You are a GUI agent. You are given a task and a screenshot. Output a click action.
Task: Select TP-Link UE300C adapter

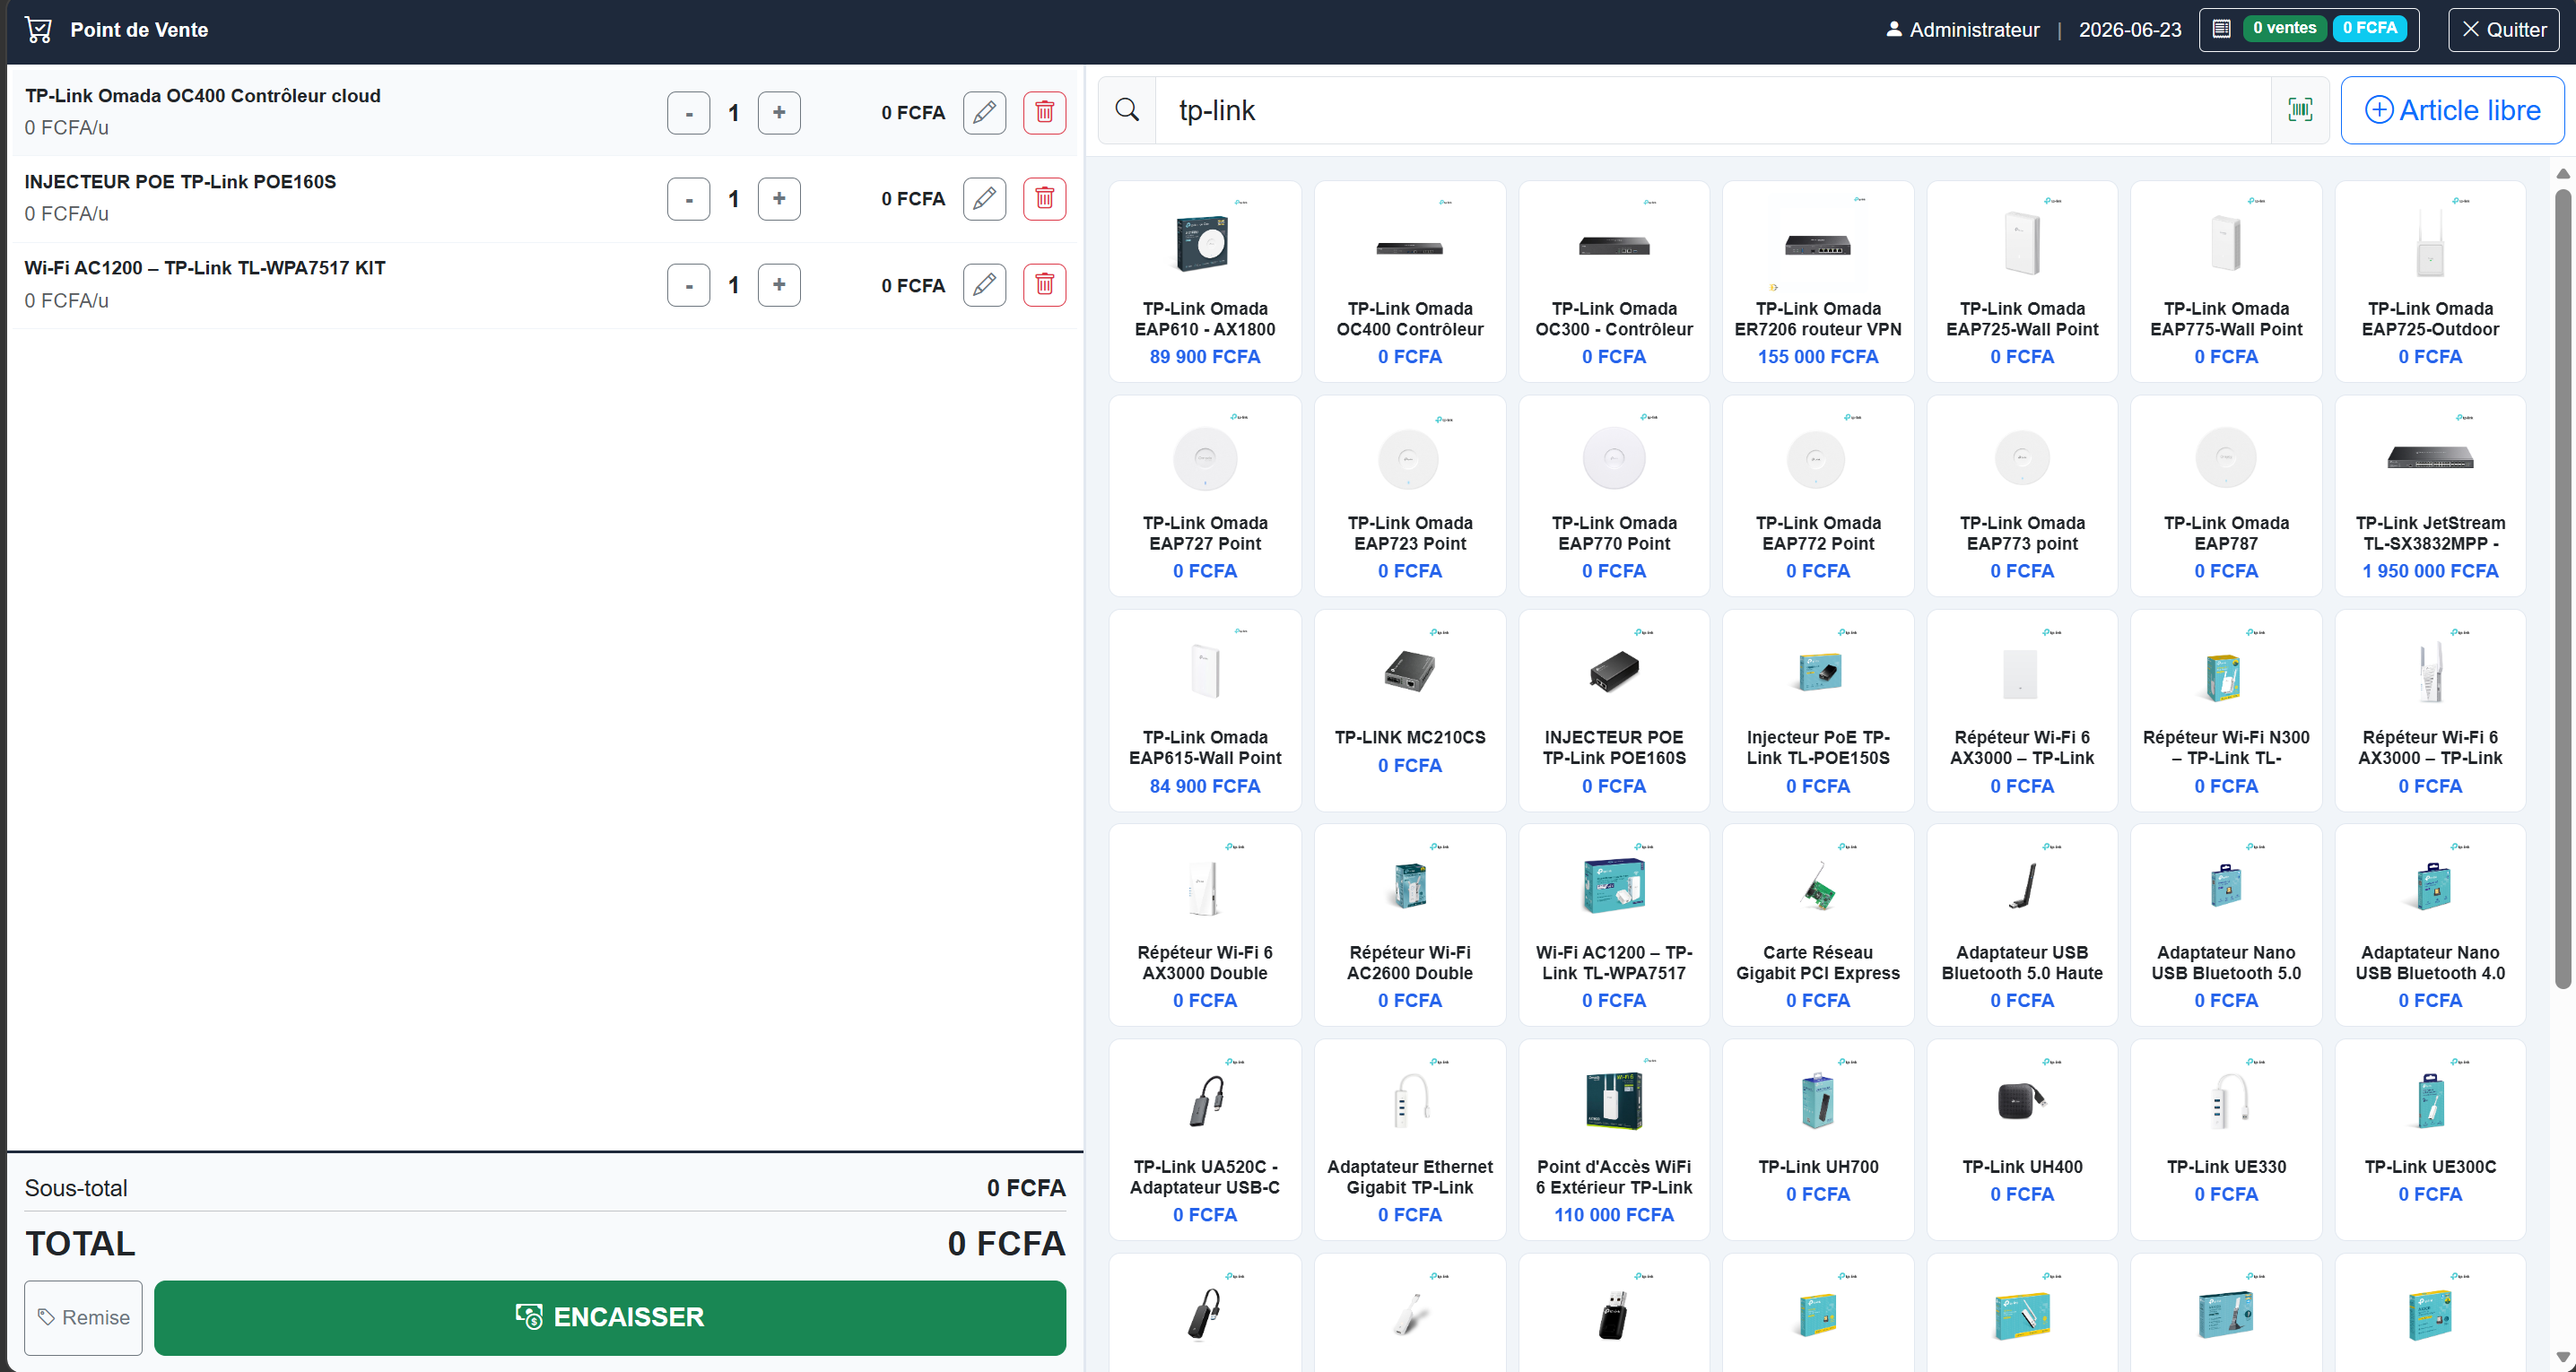[x=2430, y=1139]
